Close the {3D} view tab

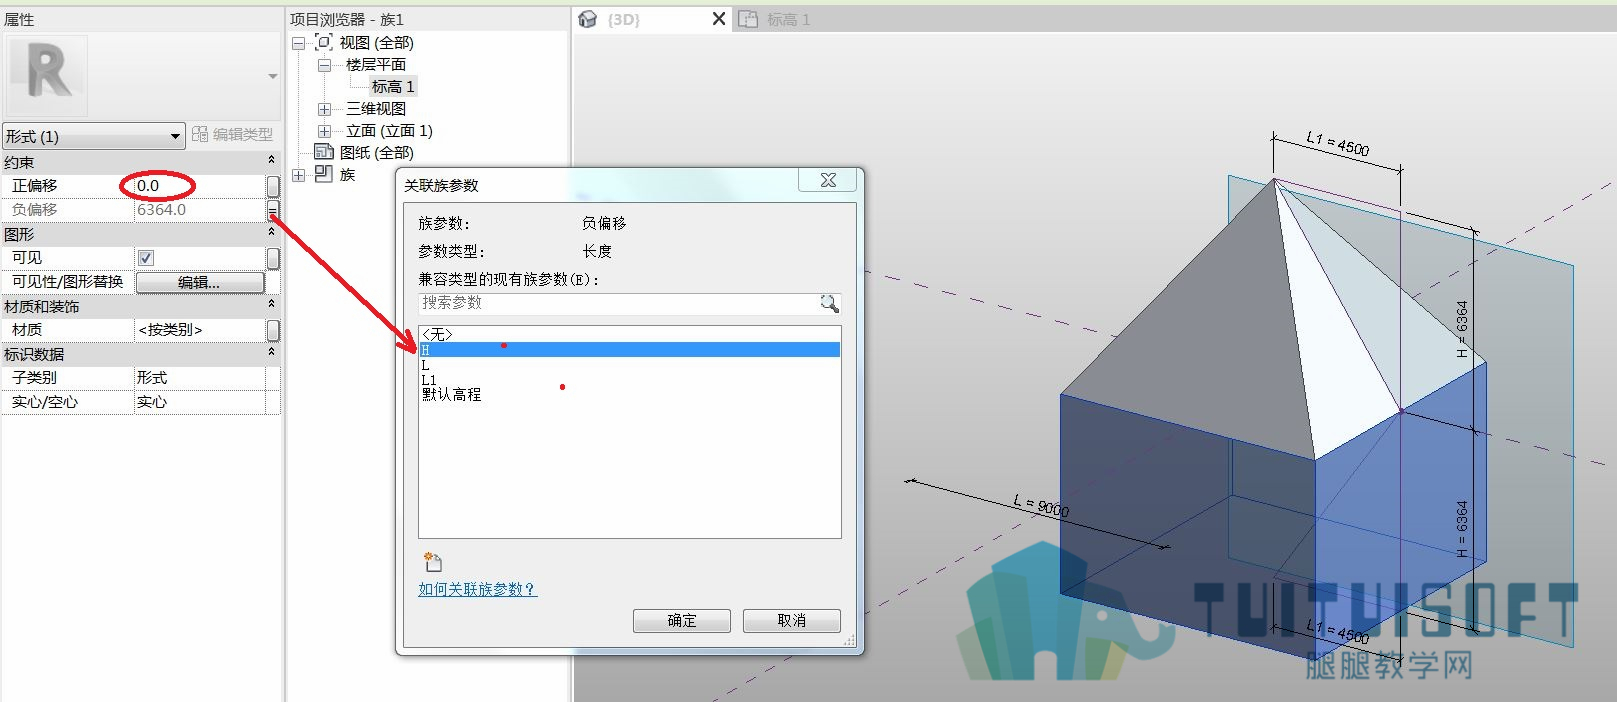(x=718, y=19)
